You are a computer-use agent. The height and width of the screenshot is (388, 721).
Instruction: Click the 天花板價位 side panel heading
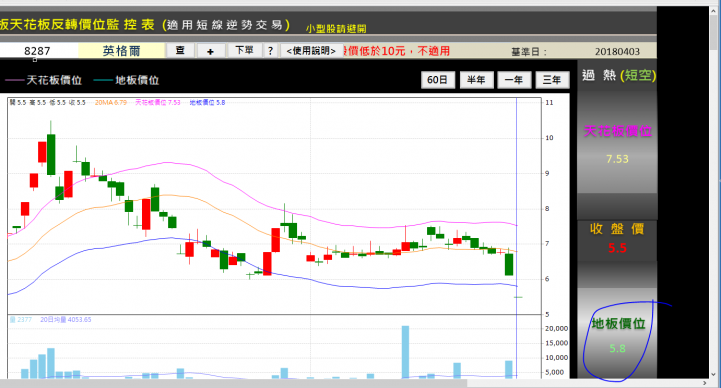[x=618, y=131]
